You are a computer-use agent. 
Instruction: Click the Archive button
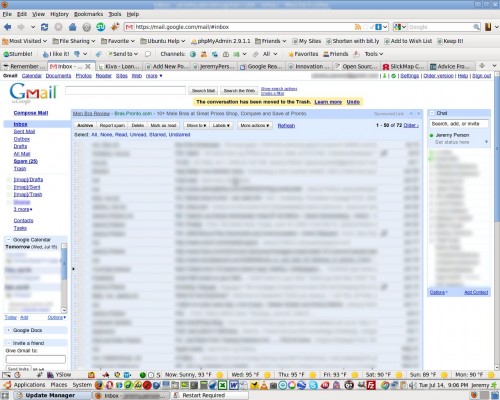85,125
